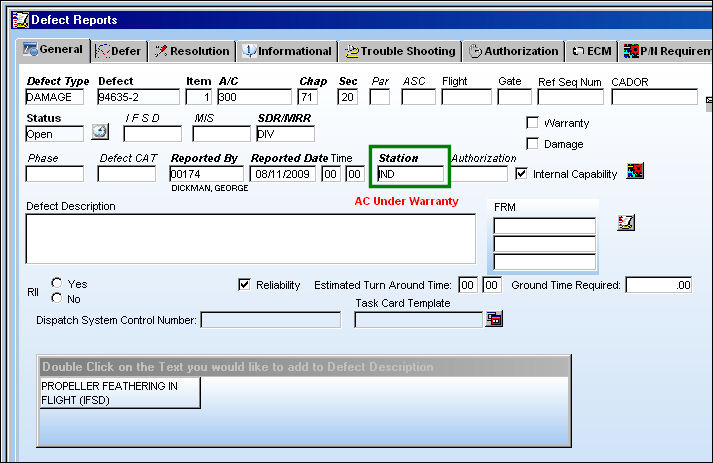713x463 pixels.
Task: Click the Estimated Turn Around Time minutes field
Action: 492,285
